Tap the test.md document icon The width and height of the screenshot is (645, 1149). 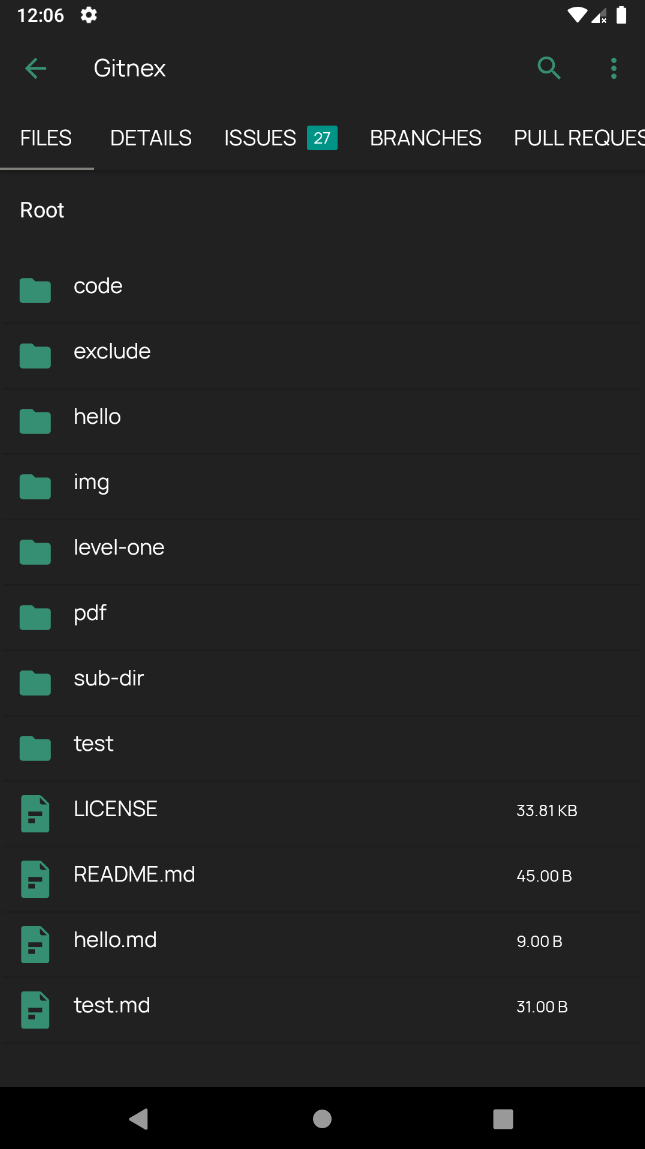click(x=35, y=1010)
